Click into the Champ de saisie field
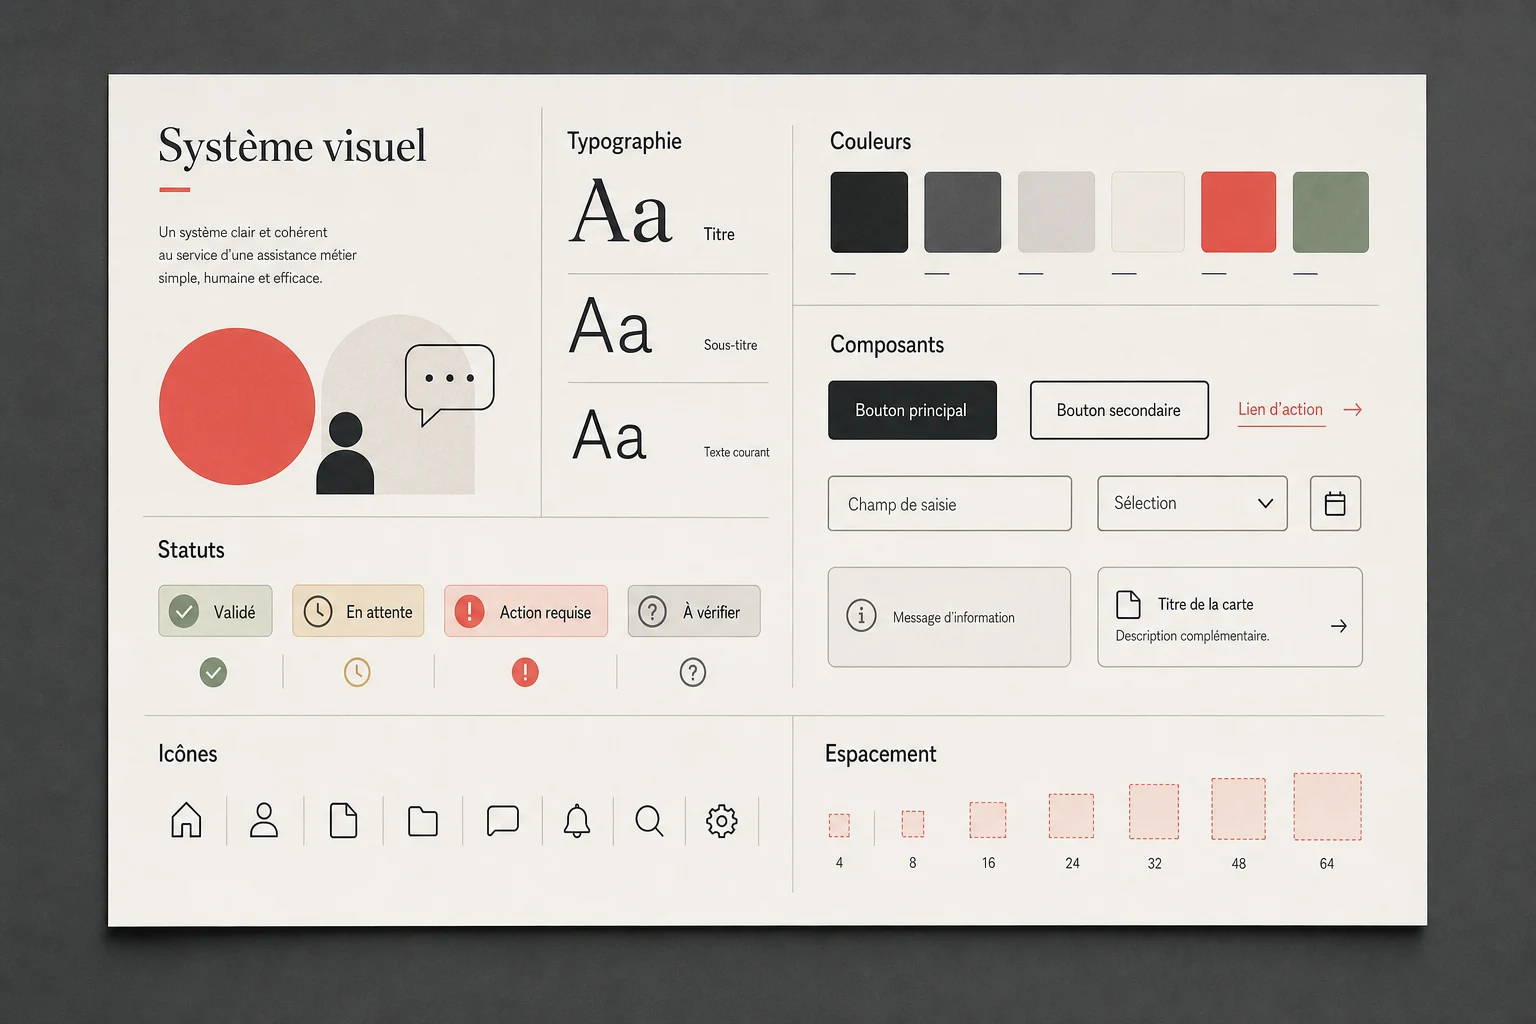This screenshot has width=1536, height=1024. click(x=950, y=503)
